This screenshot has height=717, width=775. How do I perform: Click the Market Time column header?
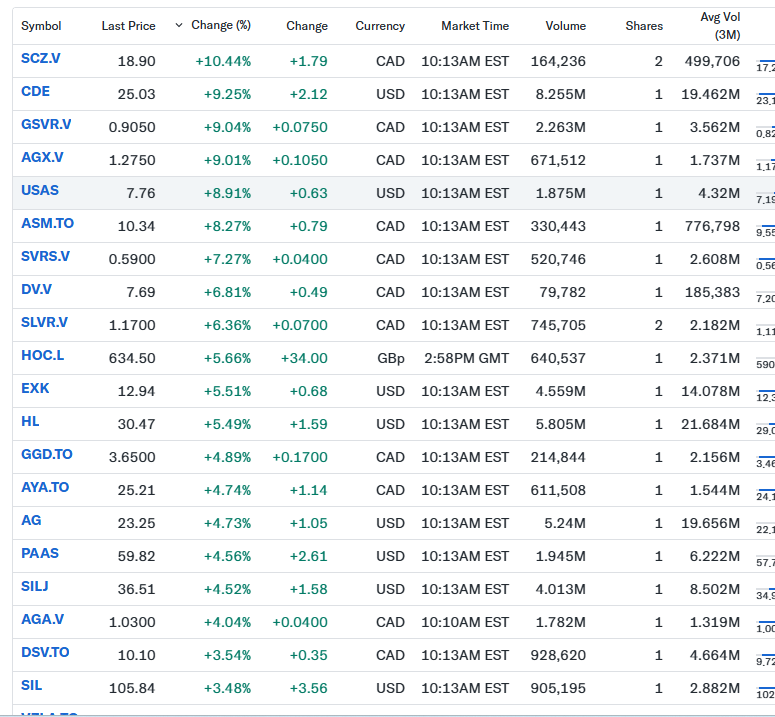[x=475, y=26]
